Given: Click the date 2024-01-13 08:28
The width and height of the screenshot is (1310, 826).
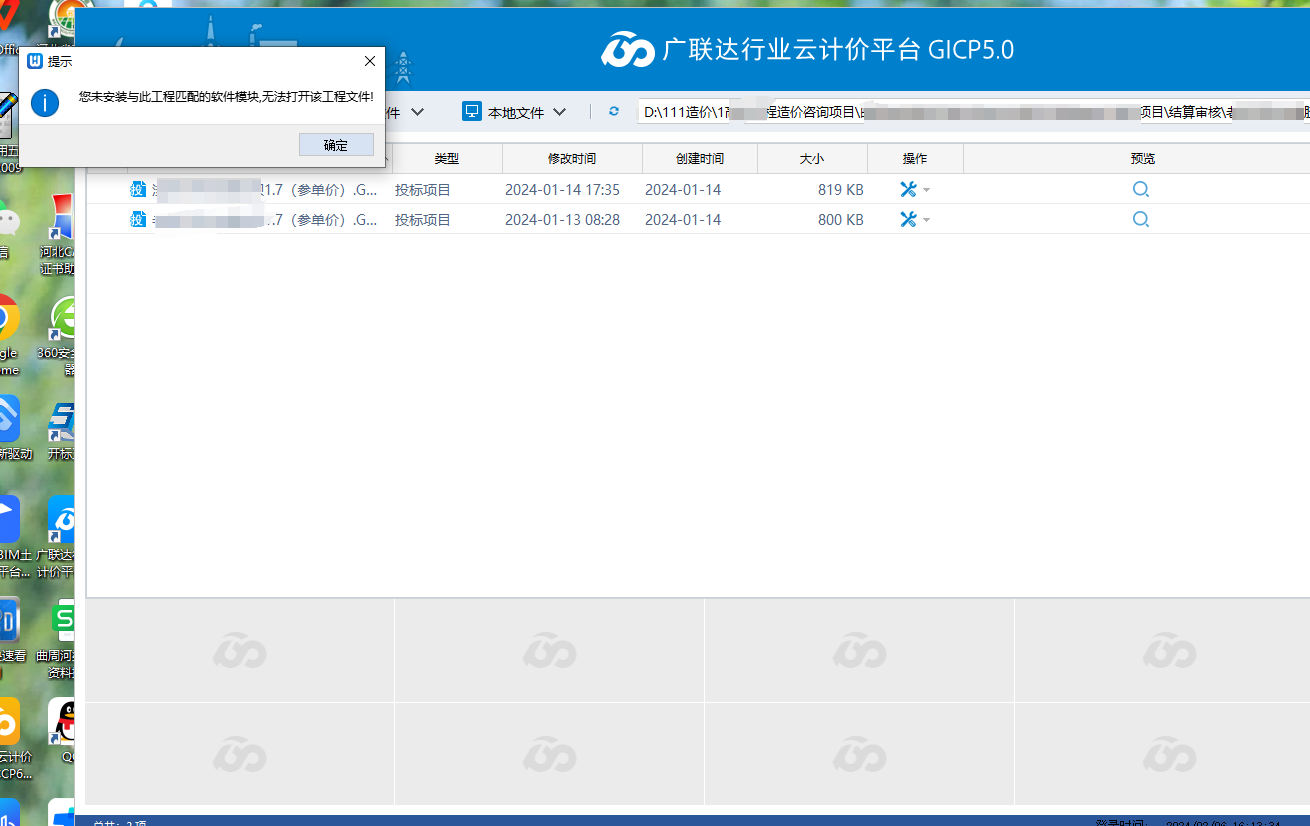Looking at the screenshot, I should click(562, 219).
